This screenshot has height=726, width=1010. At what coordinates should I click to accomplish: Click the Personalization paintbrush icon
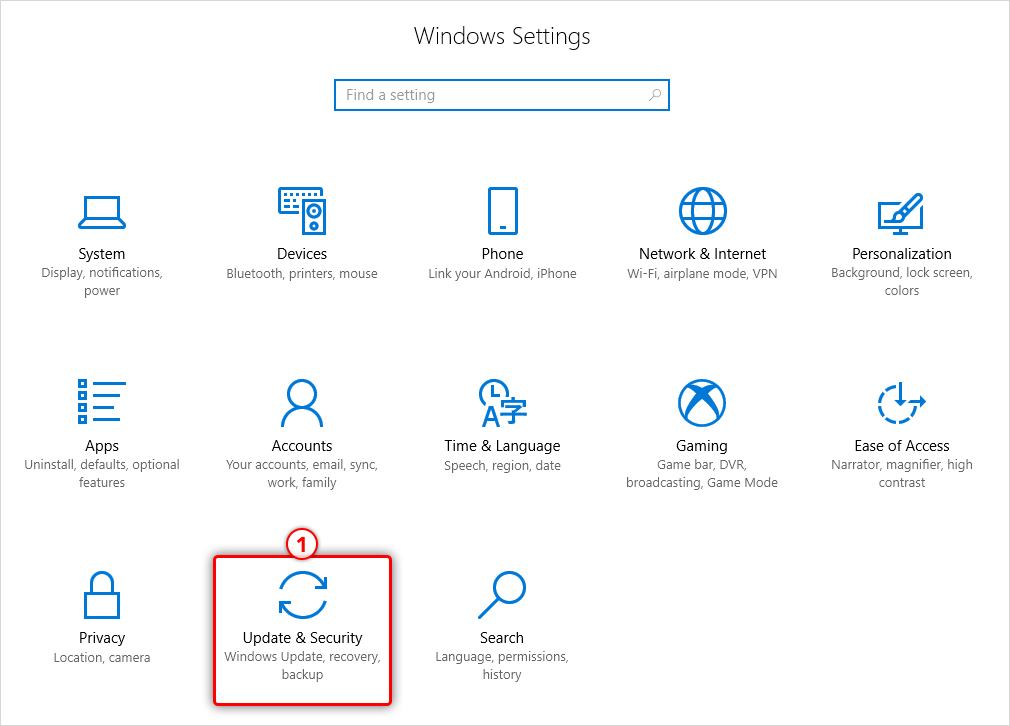pyautogui.click(x=901, y=211)
